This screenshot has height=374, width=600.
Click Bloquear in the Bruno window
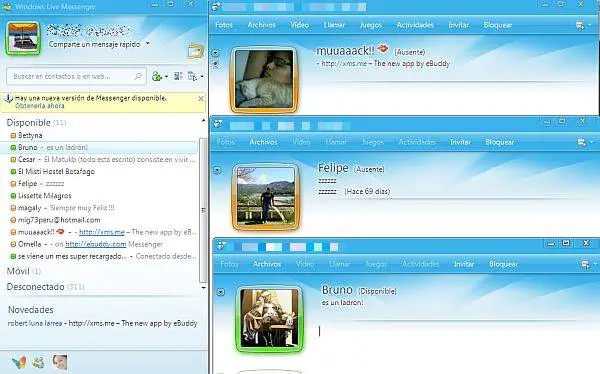tap(504, 264)
